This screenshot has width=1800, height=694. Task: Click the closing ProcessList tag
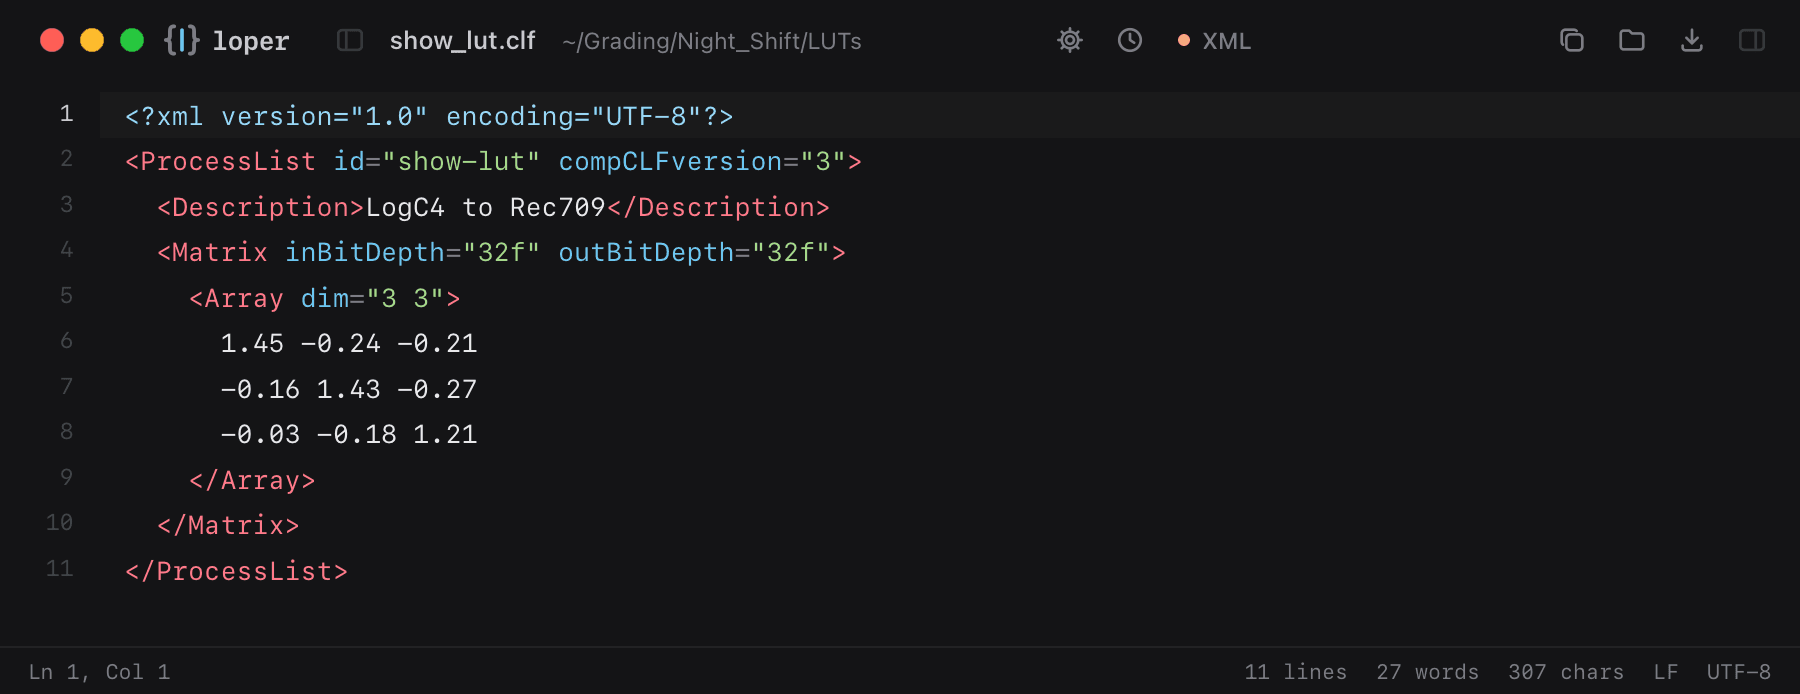(236, 571)
